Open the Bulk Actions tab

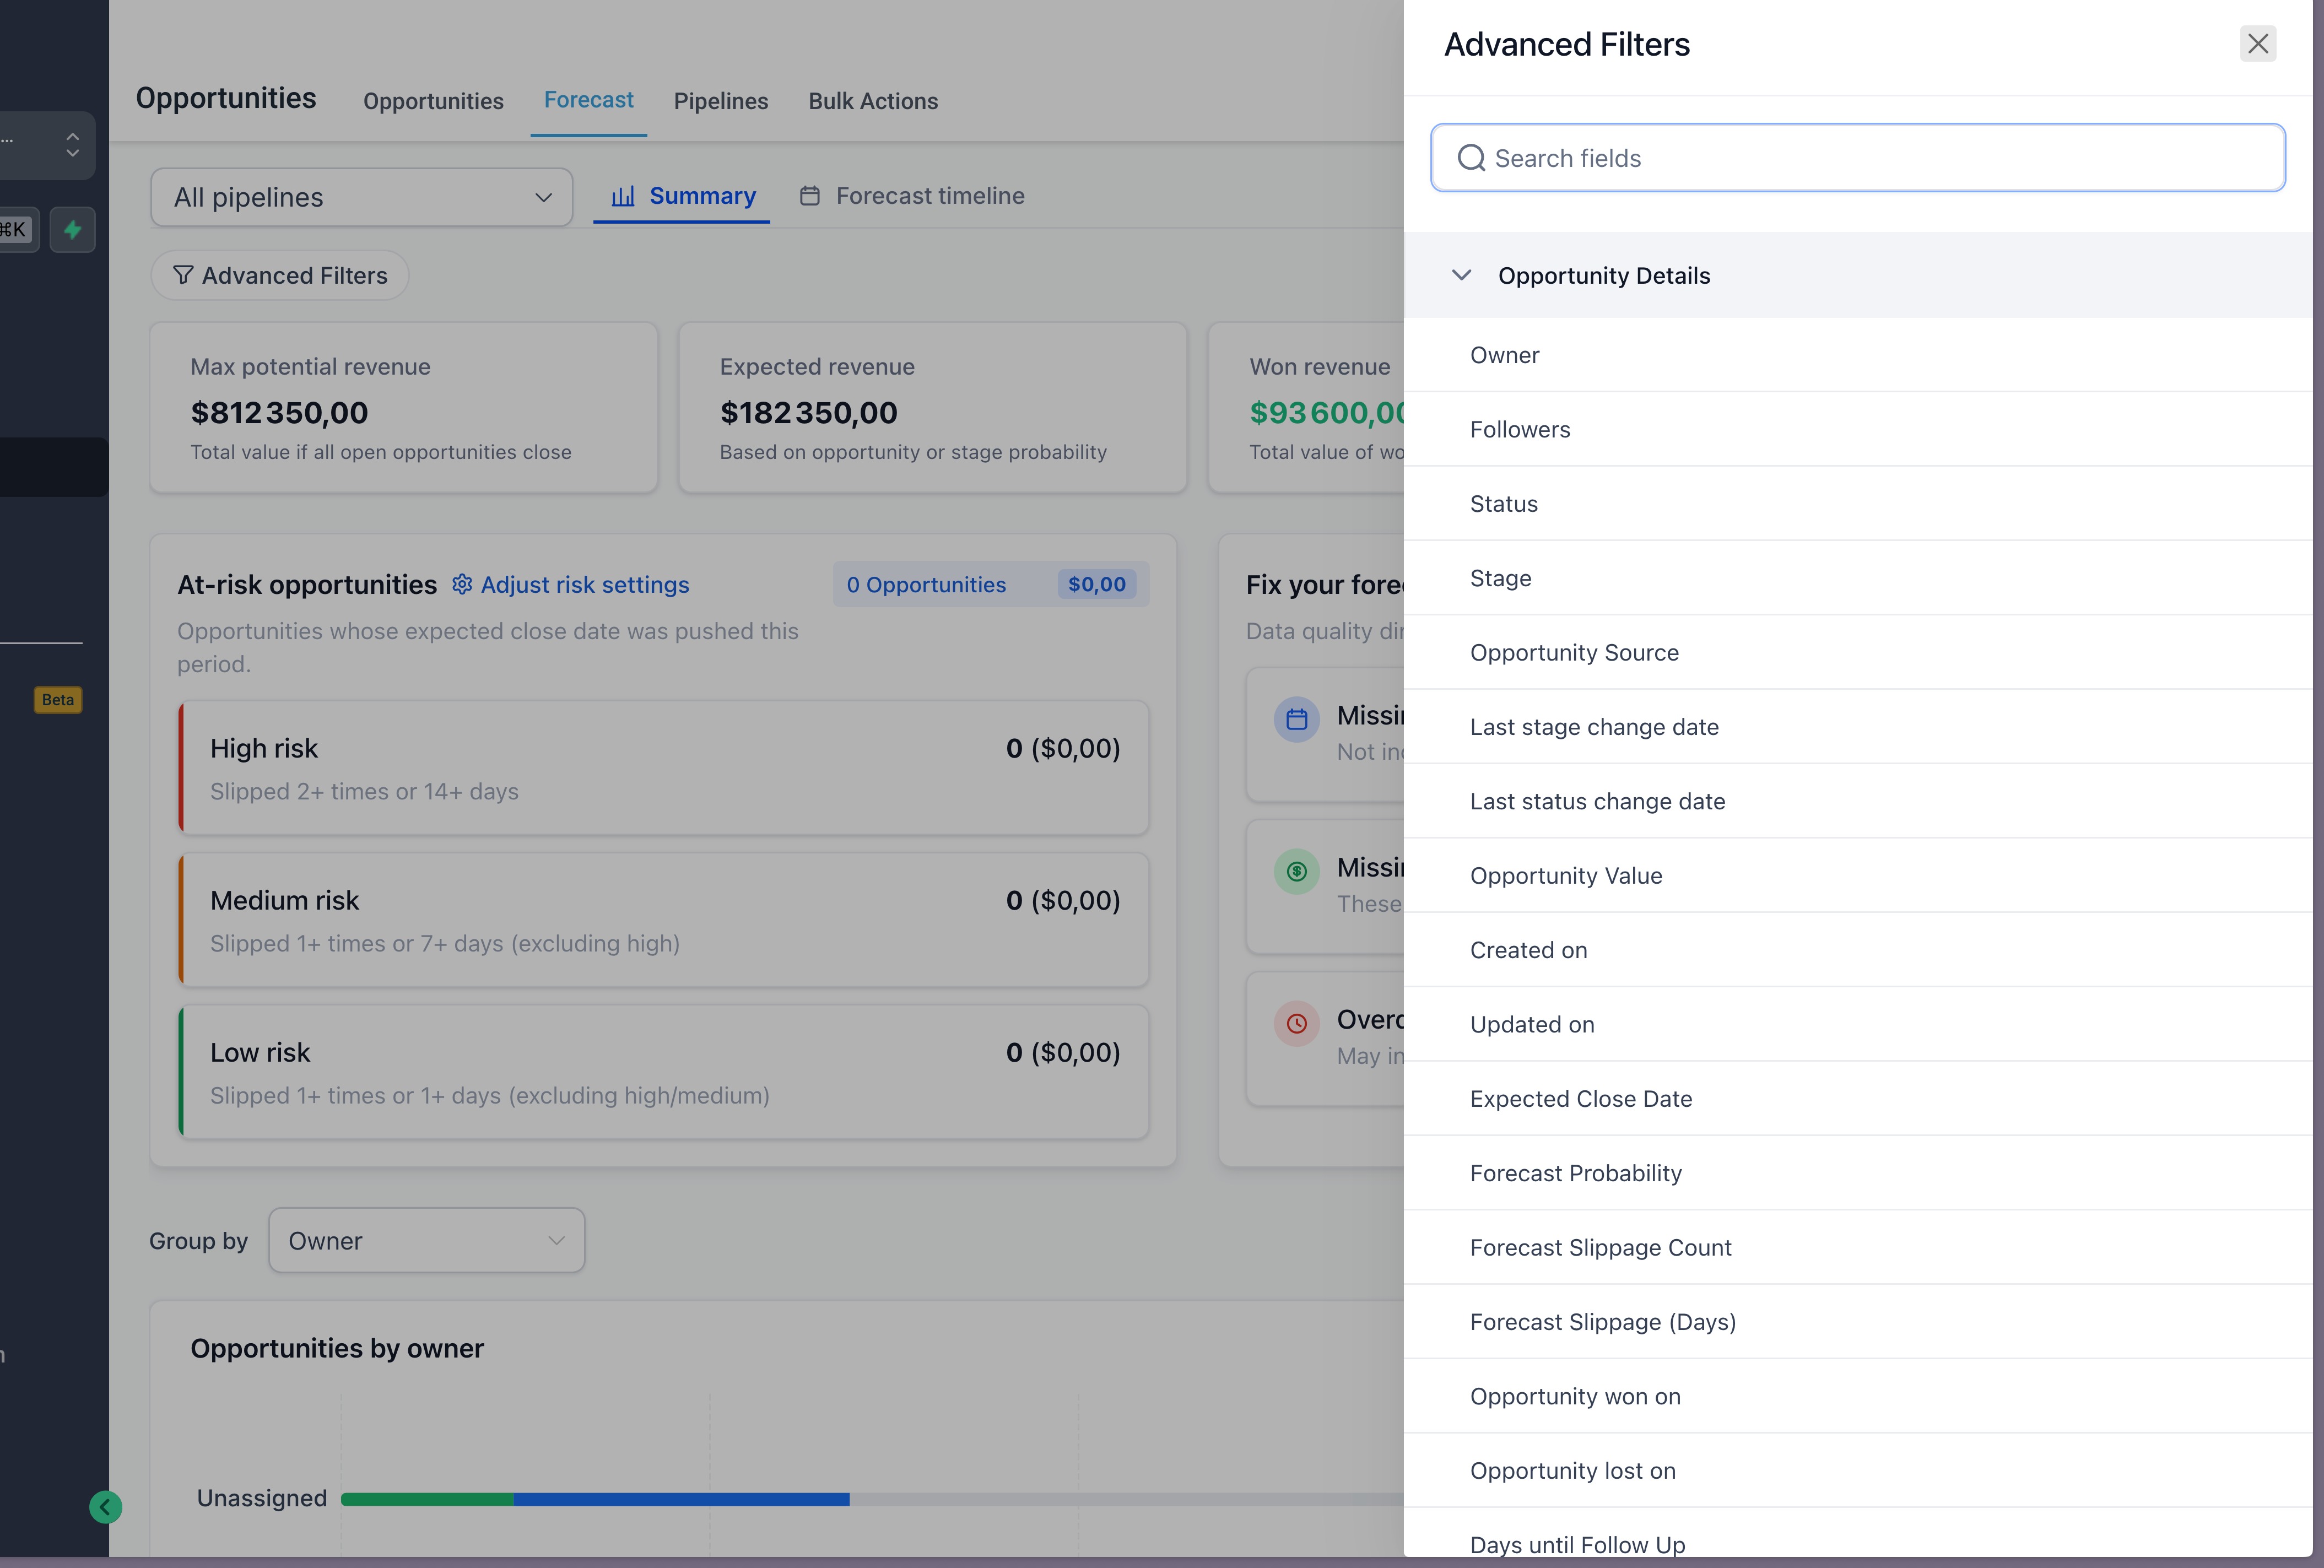click(872, 101)
